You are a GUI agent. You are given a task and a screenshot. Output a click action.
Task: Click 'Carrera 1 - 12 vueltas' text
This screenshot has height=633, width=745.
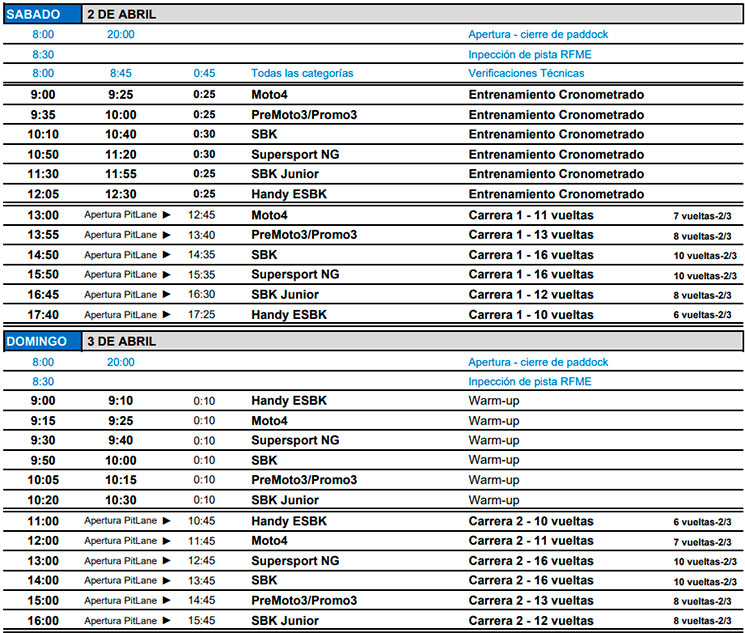click(531, 295)
